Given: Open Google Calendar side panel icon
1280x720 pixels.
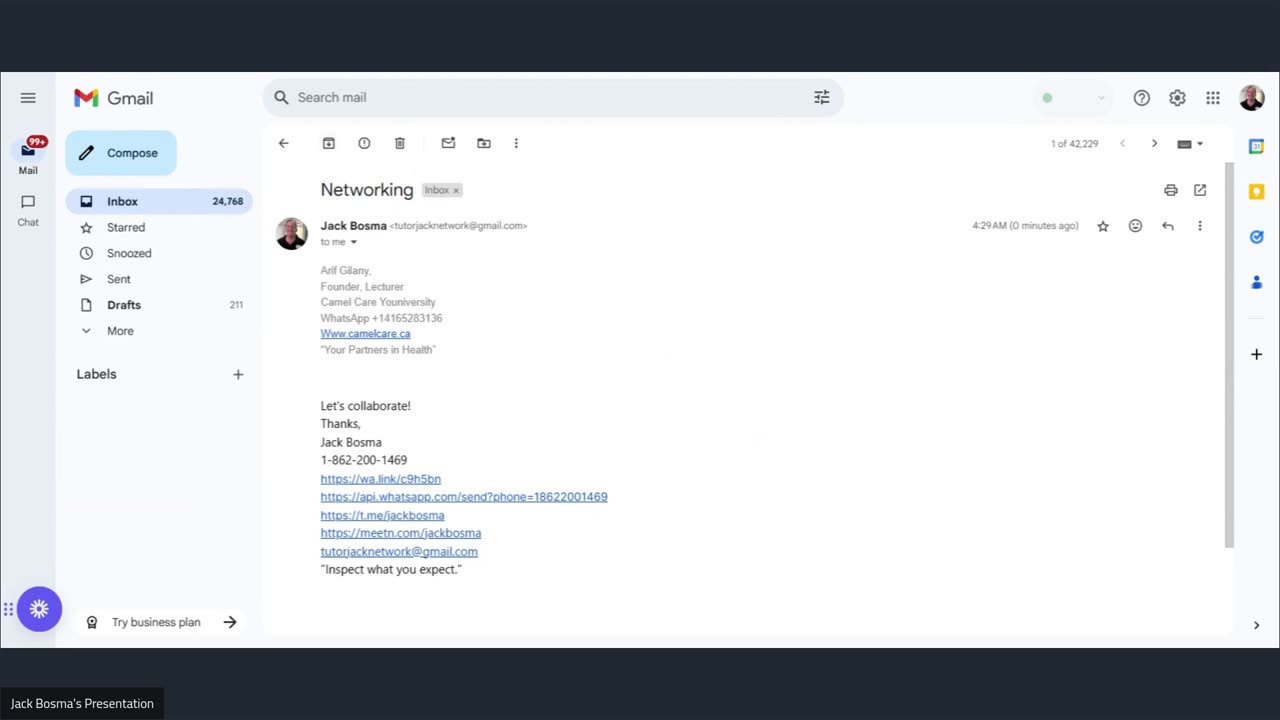Looking at the screenshot, I should click(x=1257, y=146).
